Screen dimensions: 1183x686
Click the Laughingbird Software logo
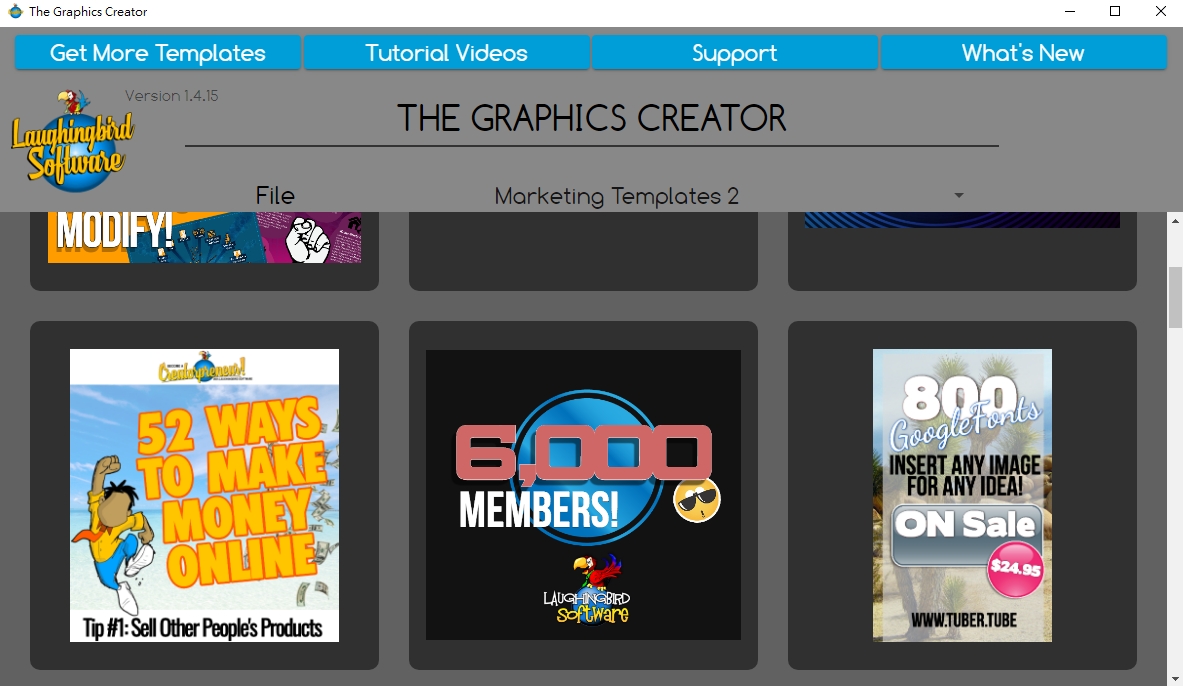72,140
